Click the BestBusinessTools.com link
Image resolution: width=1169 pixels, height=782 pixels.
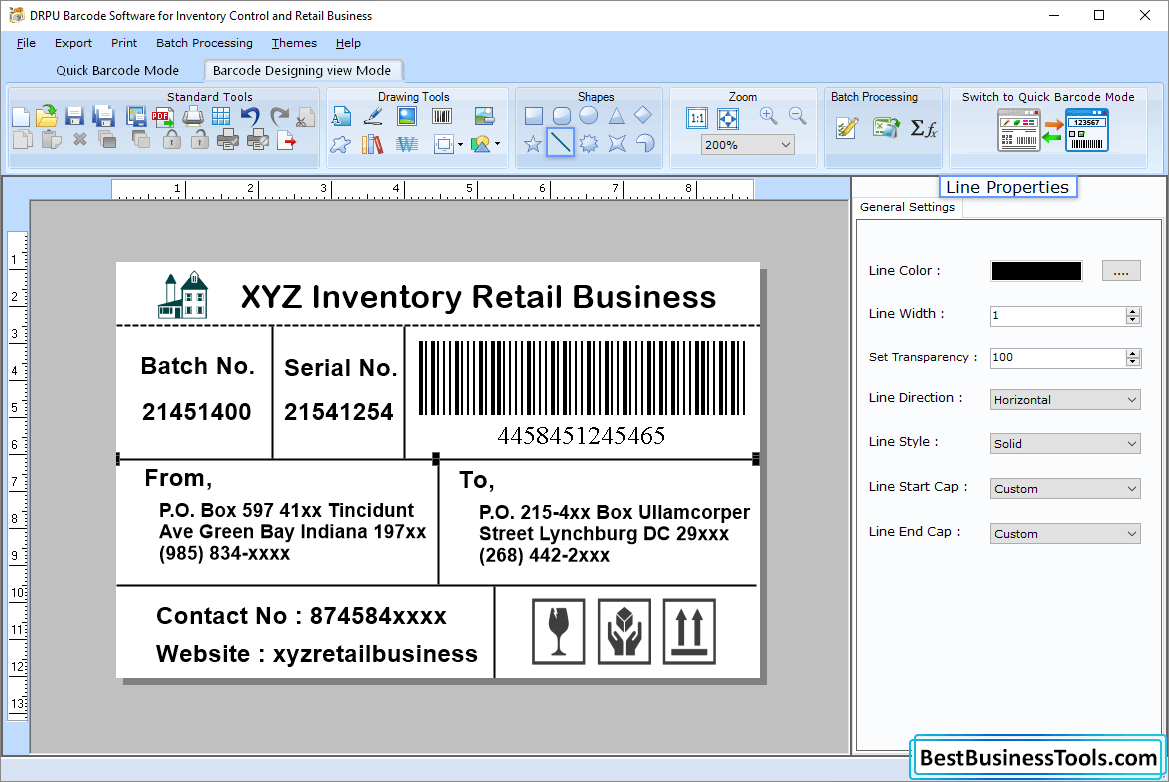1038,757
